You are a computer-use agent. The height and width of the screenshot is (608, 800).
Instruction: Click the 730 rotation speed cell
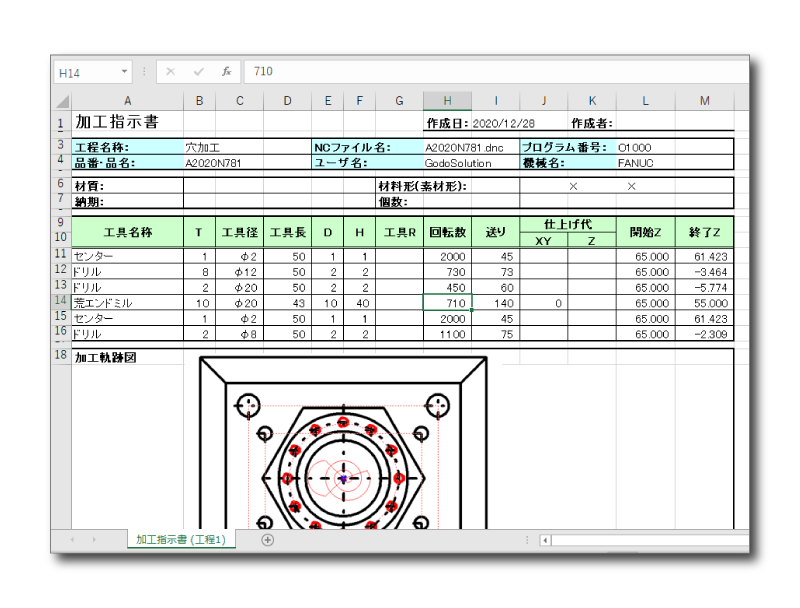(x=447, y=272)
